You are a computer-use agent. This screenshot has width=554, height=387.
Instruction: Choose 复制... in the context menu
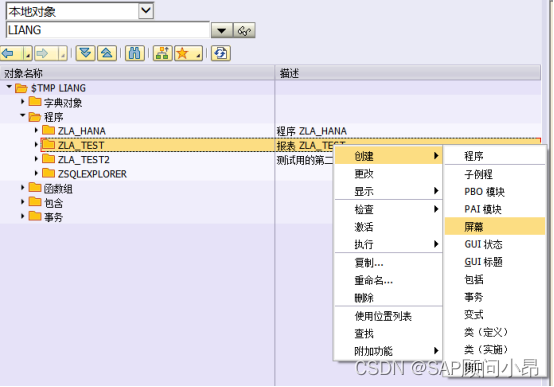pos(388,263)
